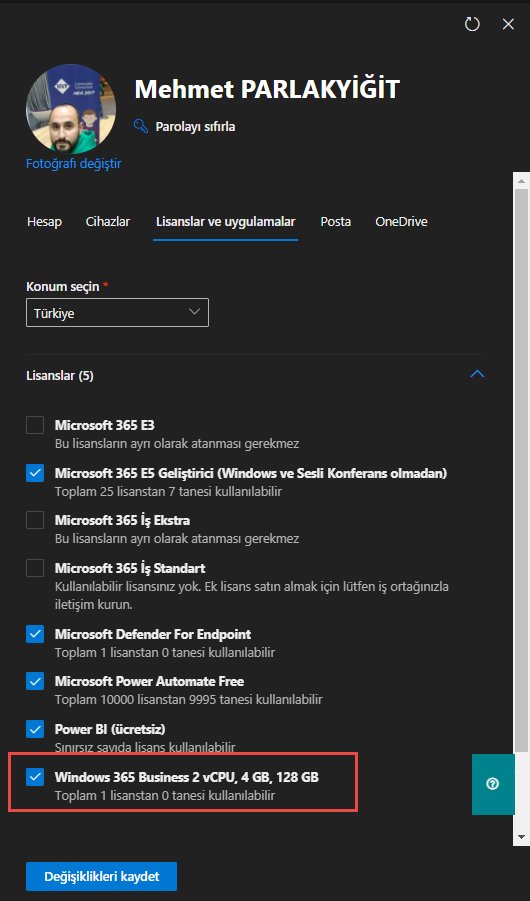The image size is (530, 901).
Task: Click the user profile photo
Action: pyautogui.click(x=71, y=109)
